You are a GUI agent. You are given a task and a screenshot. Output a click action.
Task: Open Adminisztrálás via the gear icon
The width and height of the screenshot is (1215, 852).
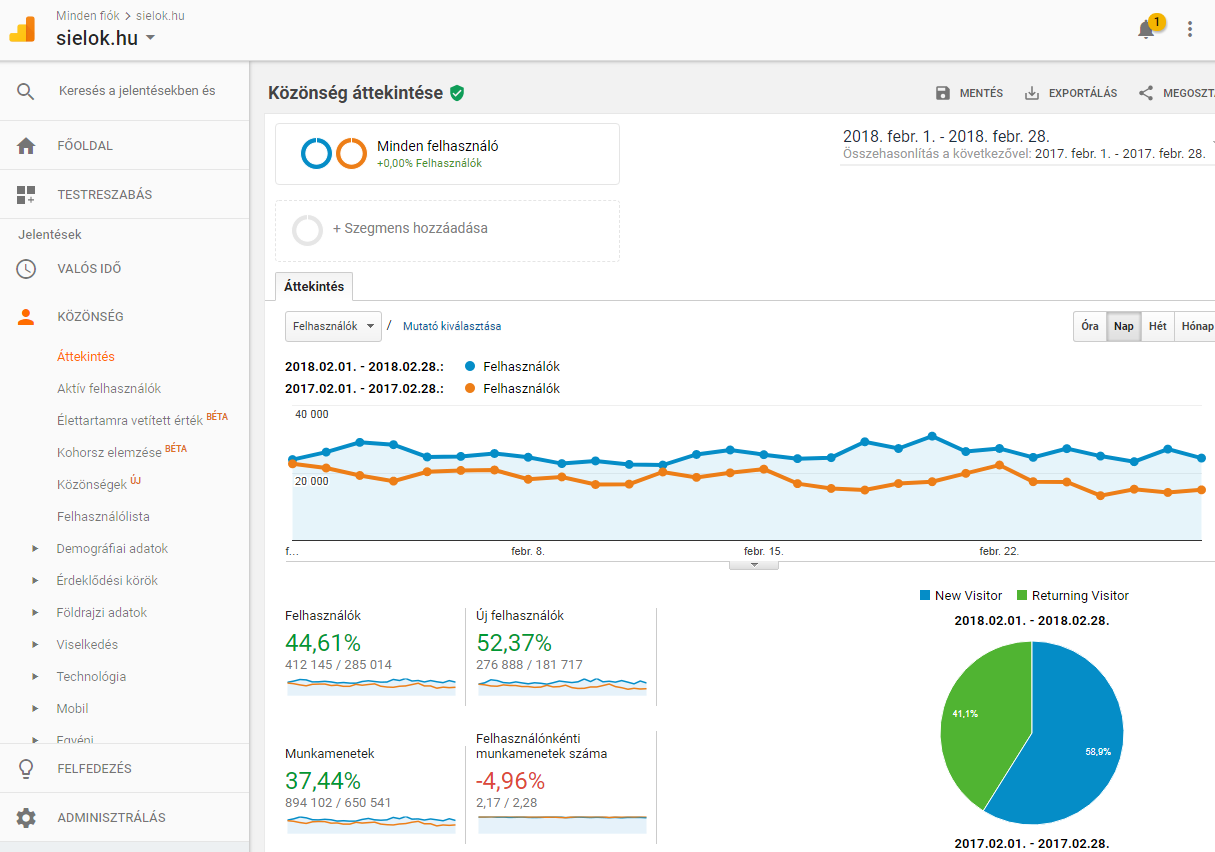click(27, 817)
